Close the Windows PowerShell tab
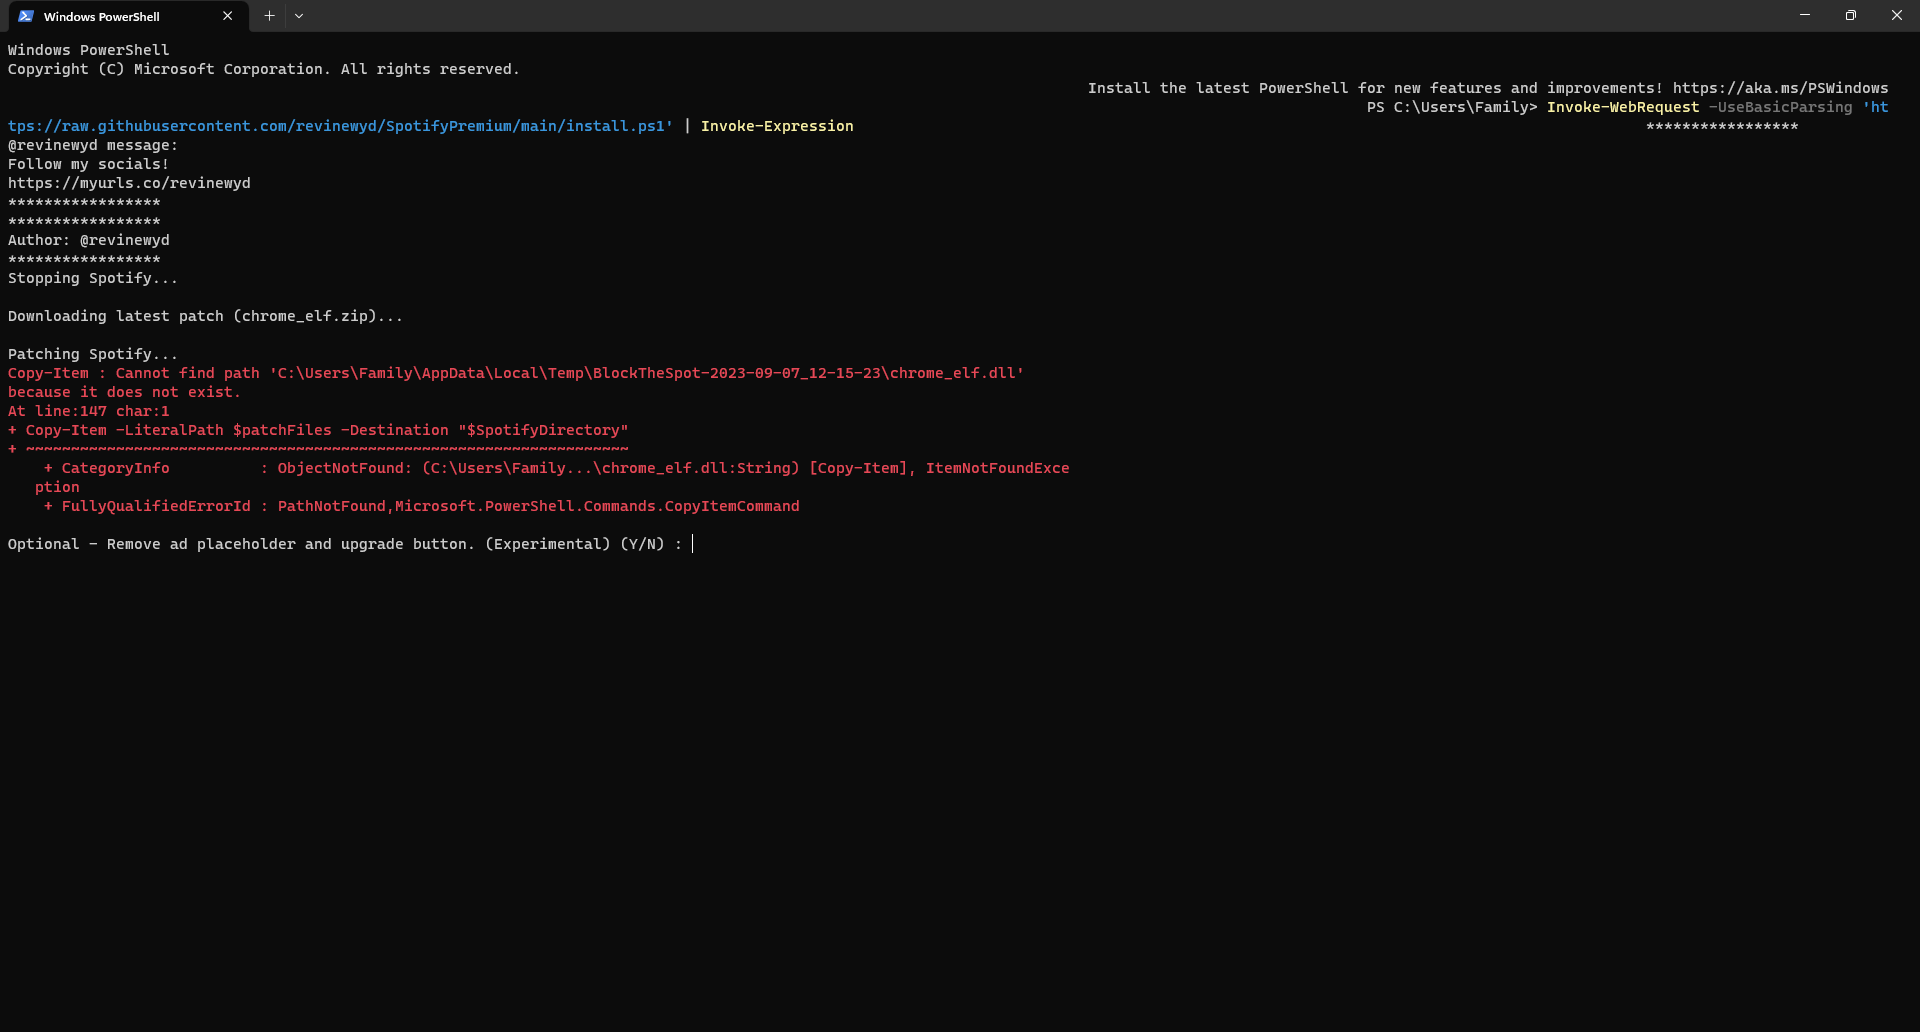The height and width of the screenshot is (1032, 1920). (x=227, y=16)
